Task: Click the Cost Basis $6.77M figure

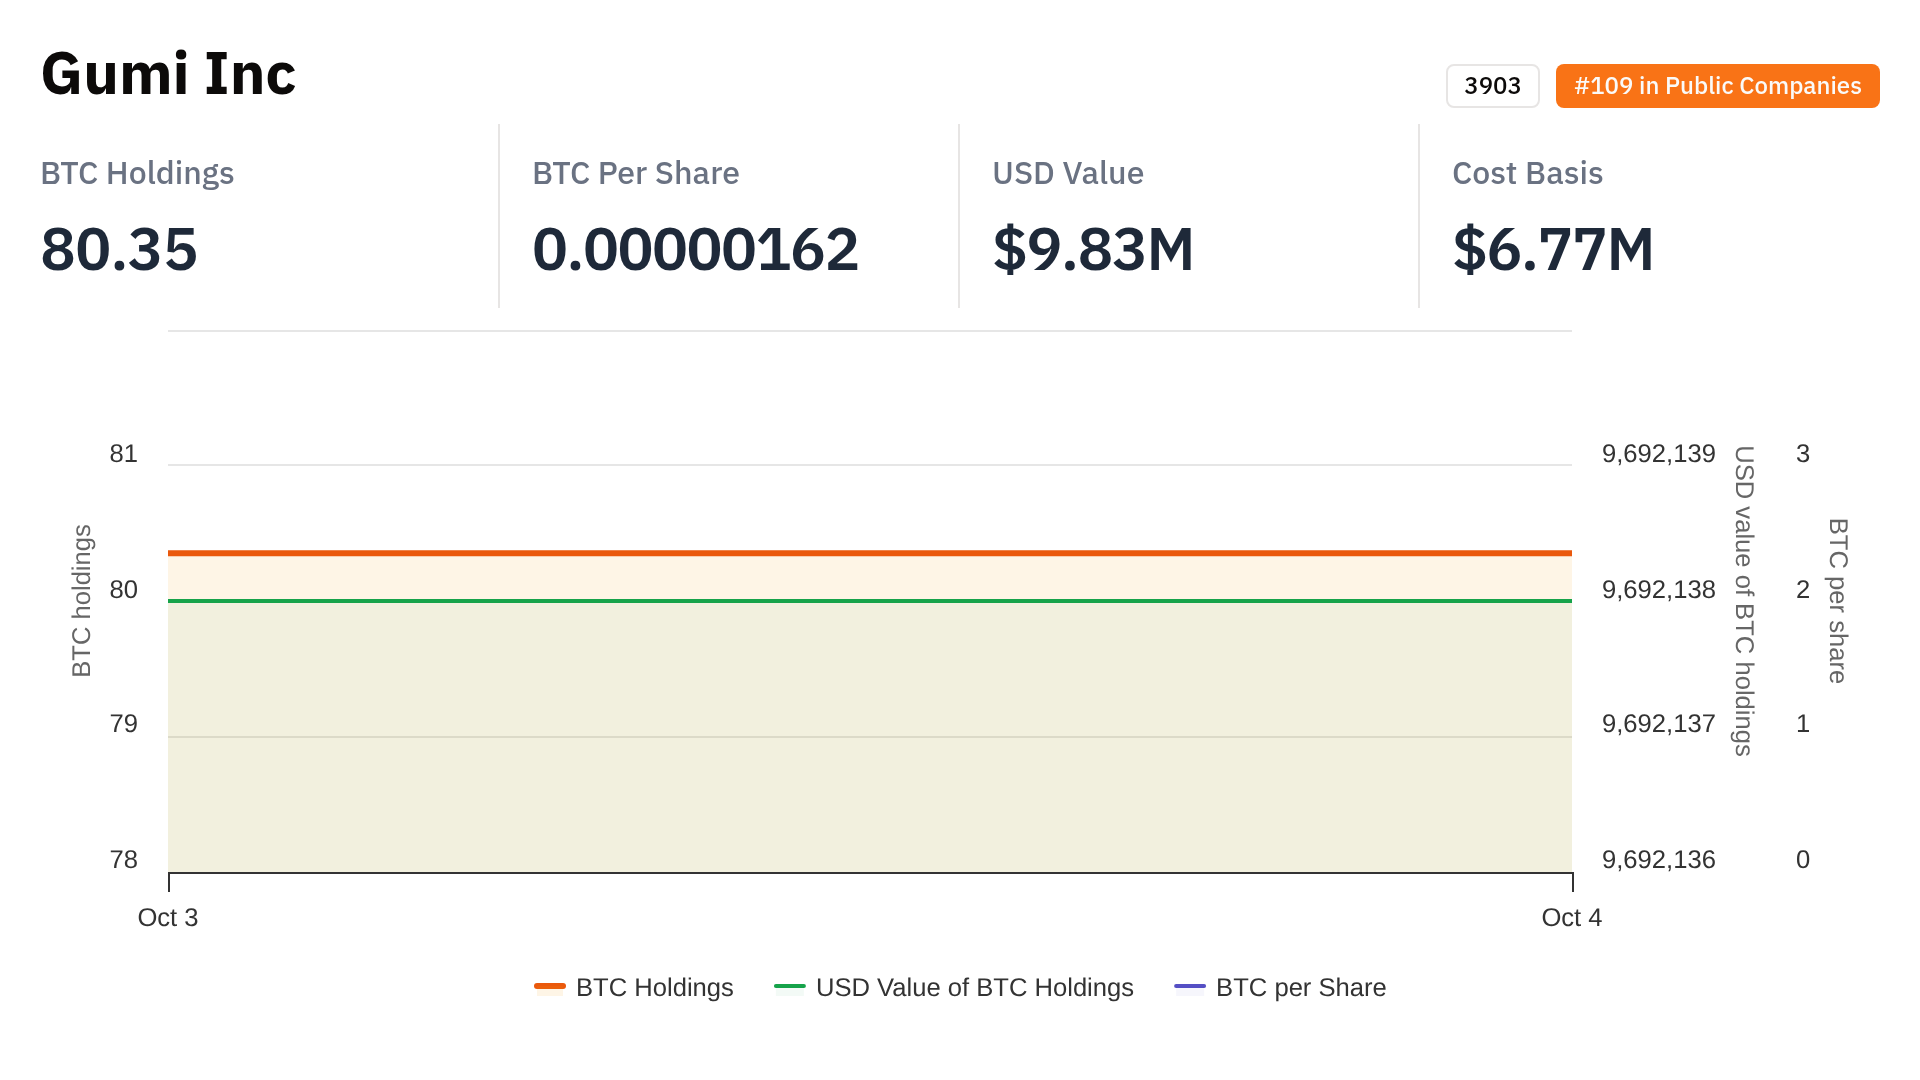Action: coord(1553,249)
